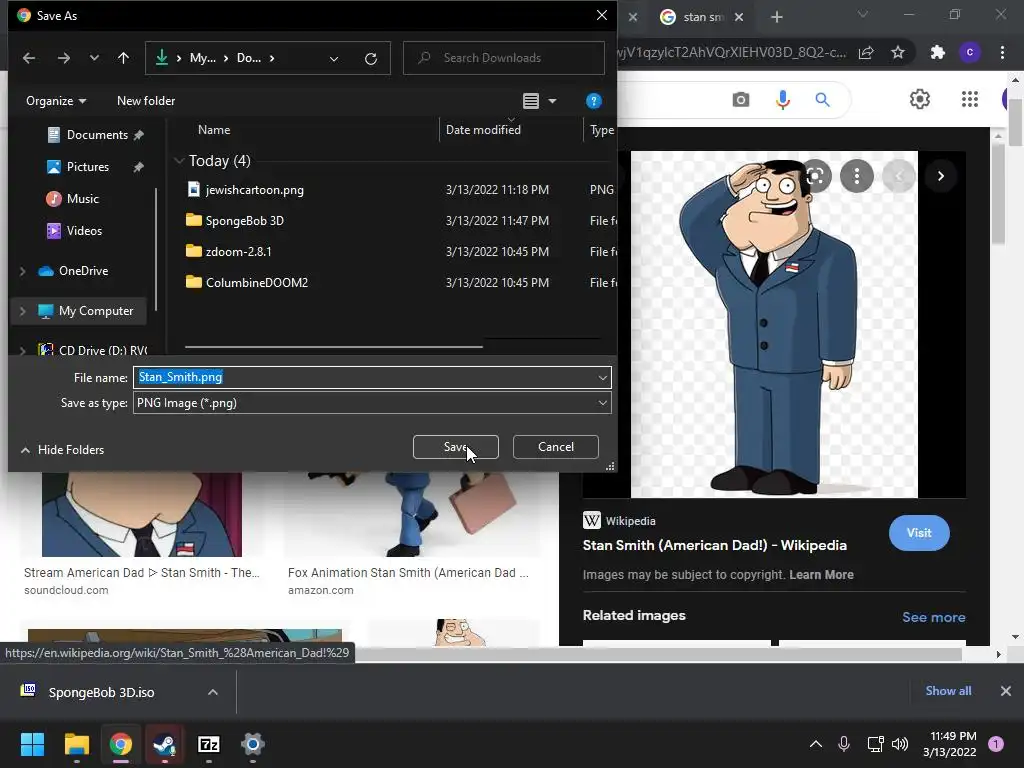Open Google Lens on the Stan Smith image

click(815, 176)
